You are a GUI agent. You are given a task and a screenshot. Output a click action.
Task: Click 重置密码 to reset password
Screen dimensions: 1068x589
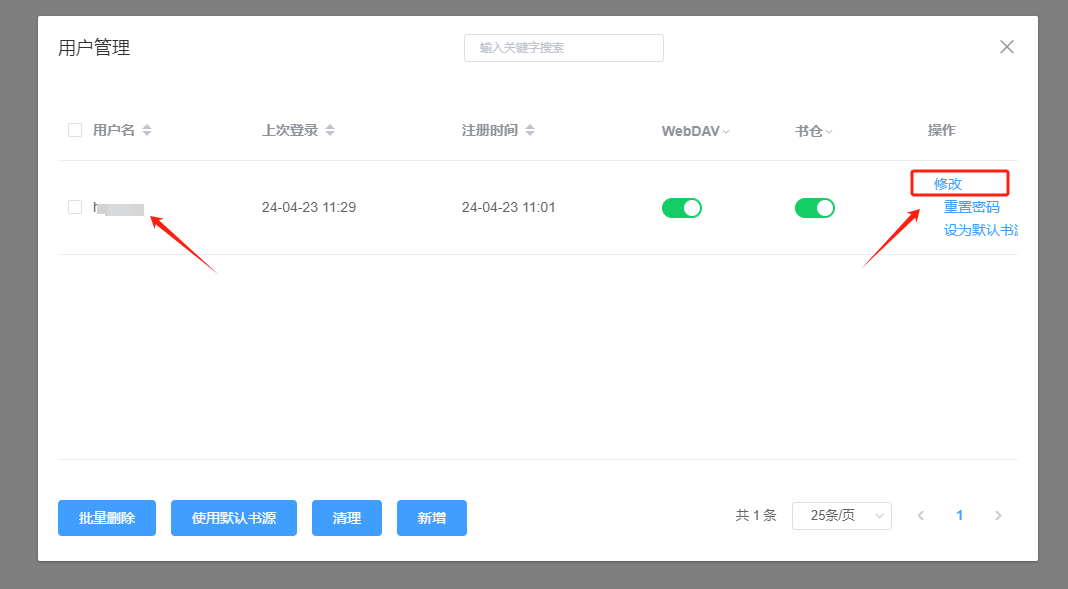(x=971, y=207)
